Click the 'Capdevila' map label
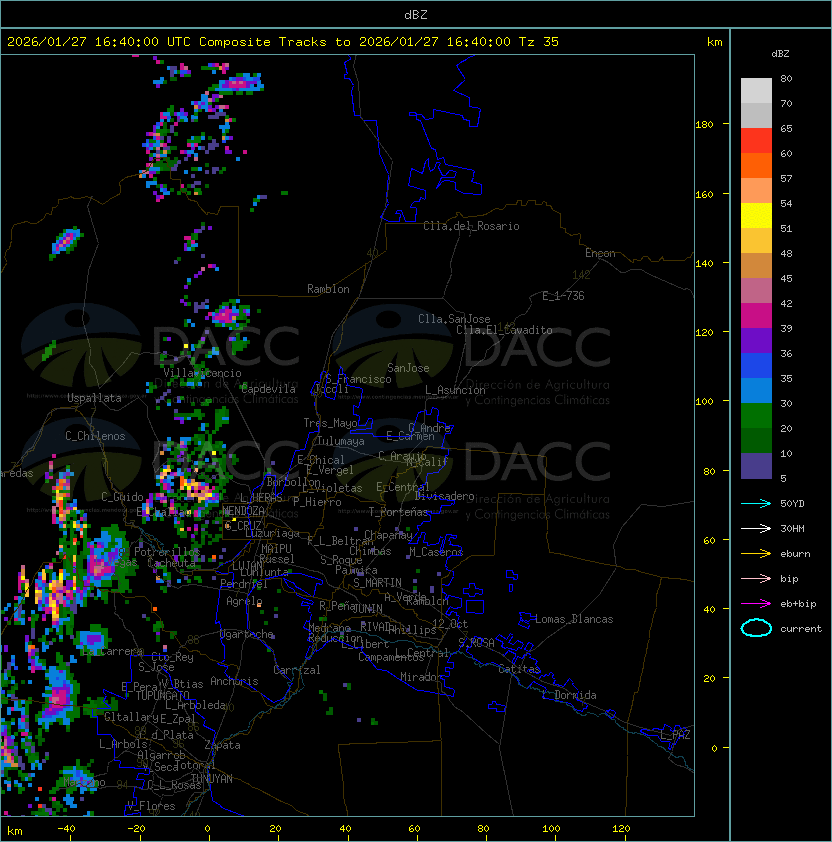Viewport: 832px width, 842px height. pyautogui.click(x=268, y=389)
